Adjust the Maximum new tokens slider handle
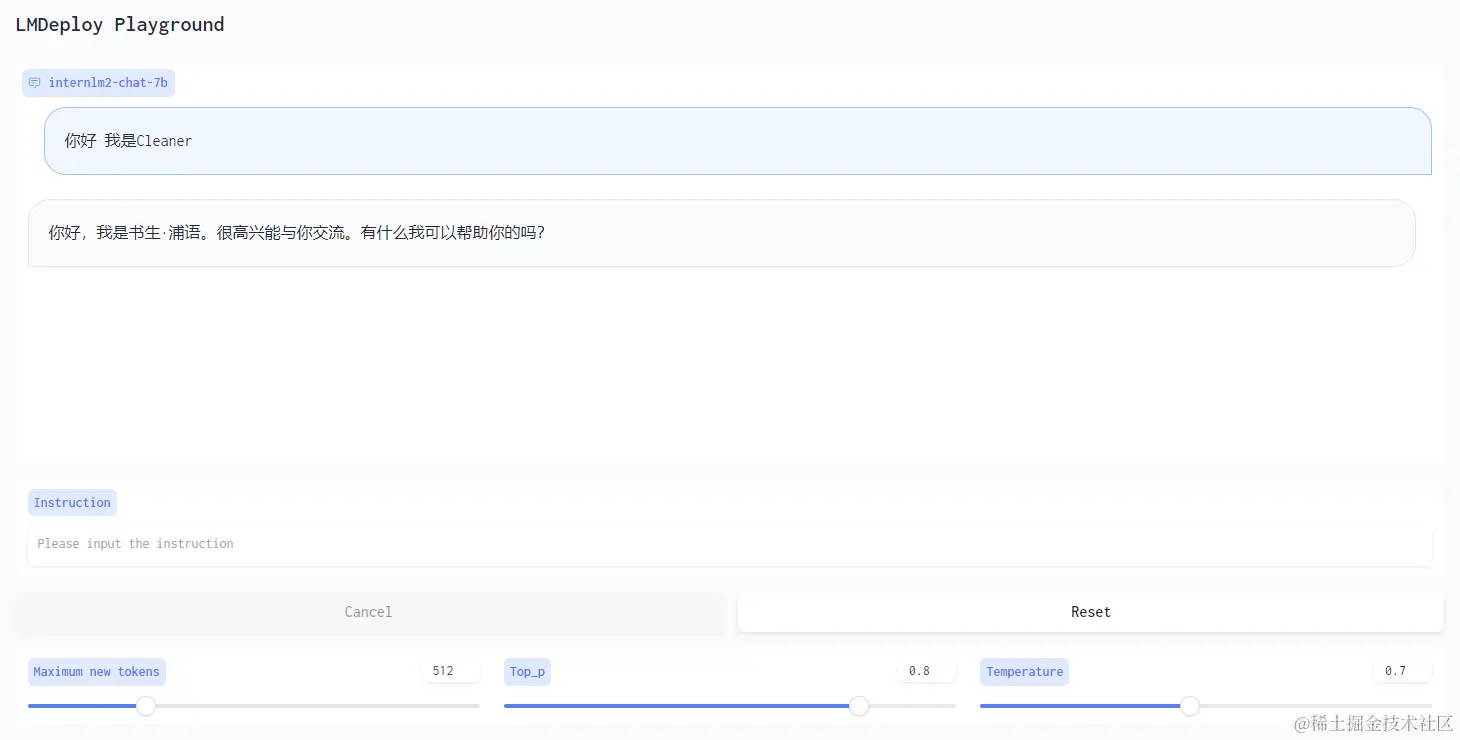 pyautogui.click(x=146, y=706)
